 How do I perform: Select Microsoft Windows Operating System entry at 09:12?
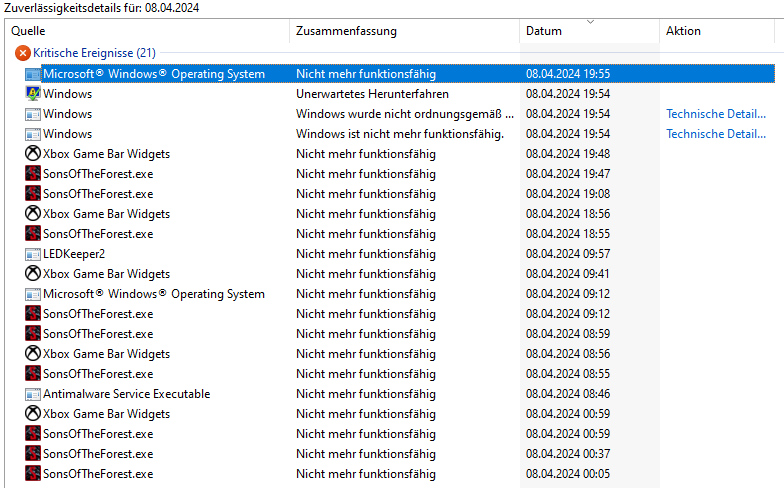(154, 294)
